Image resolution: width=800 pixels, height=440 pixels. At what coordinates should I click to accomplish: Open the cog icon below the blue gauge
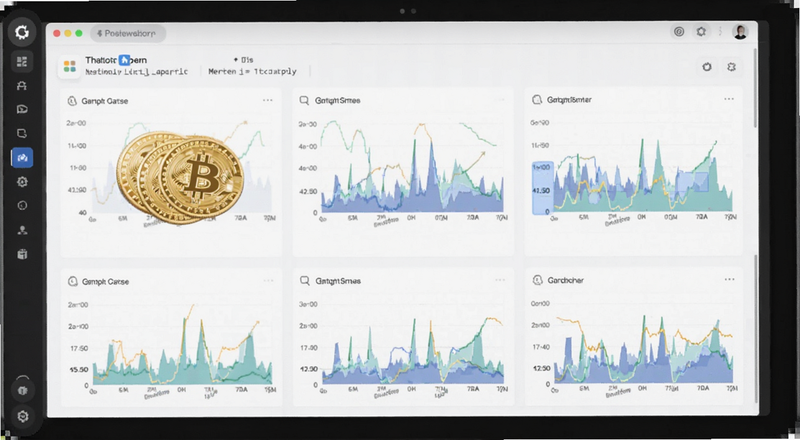pyautogui.click(x=22, y=182)
